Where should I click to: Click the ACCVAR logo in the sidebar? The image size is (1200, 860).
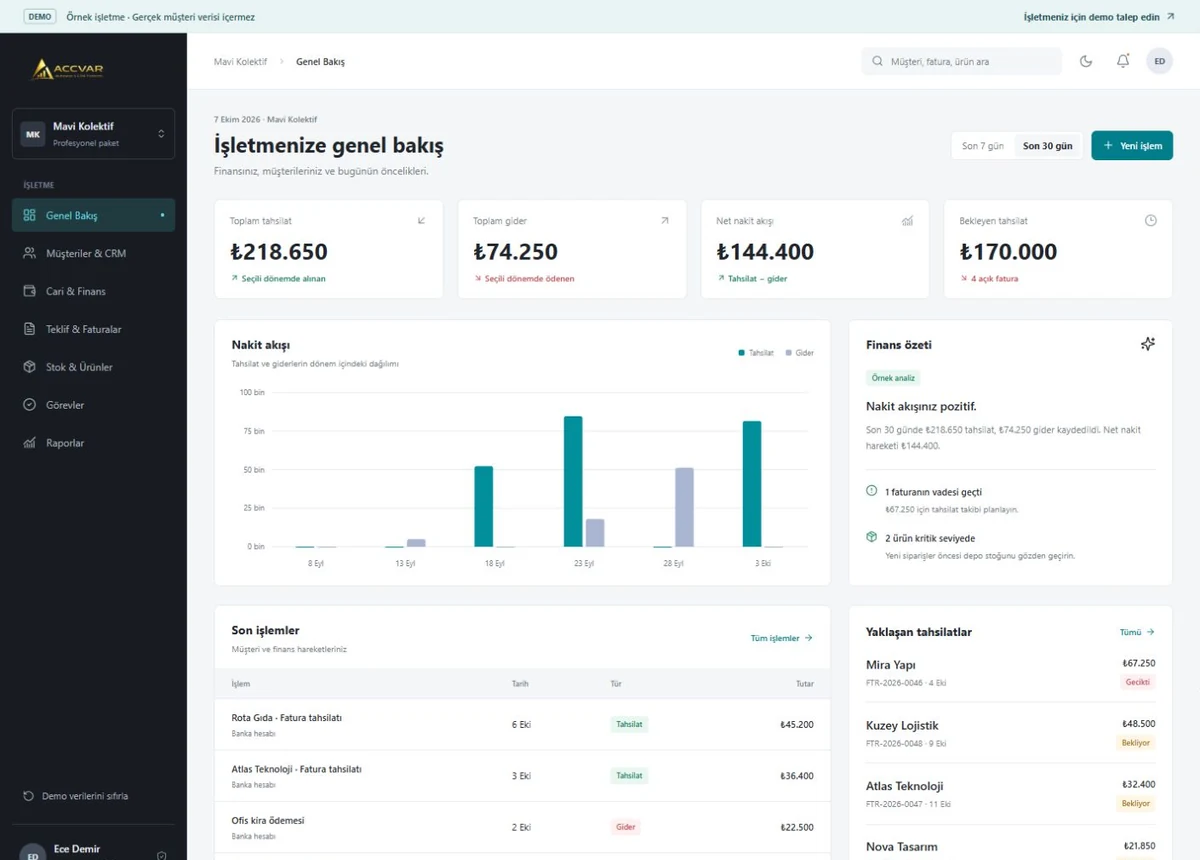click(x=68, y=69)
